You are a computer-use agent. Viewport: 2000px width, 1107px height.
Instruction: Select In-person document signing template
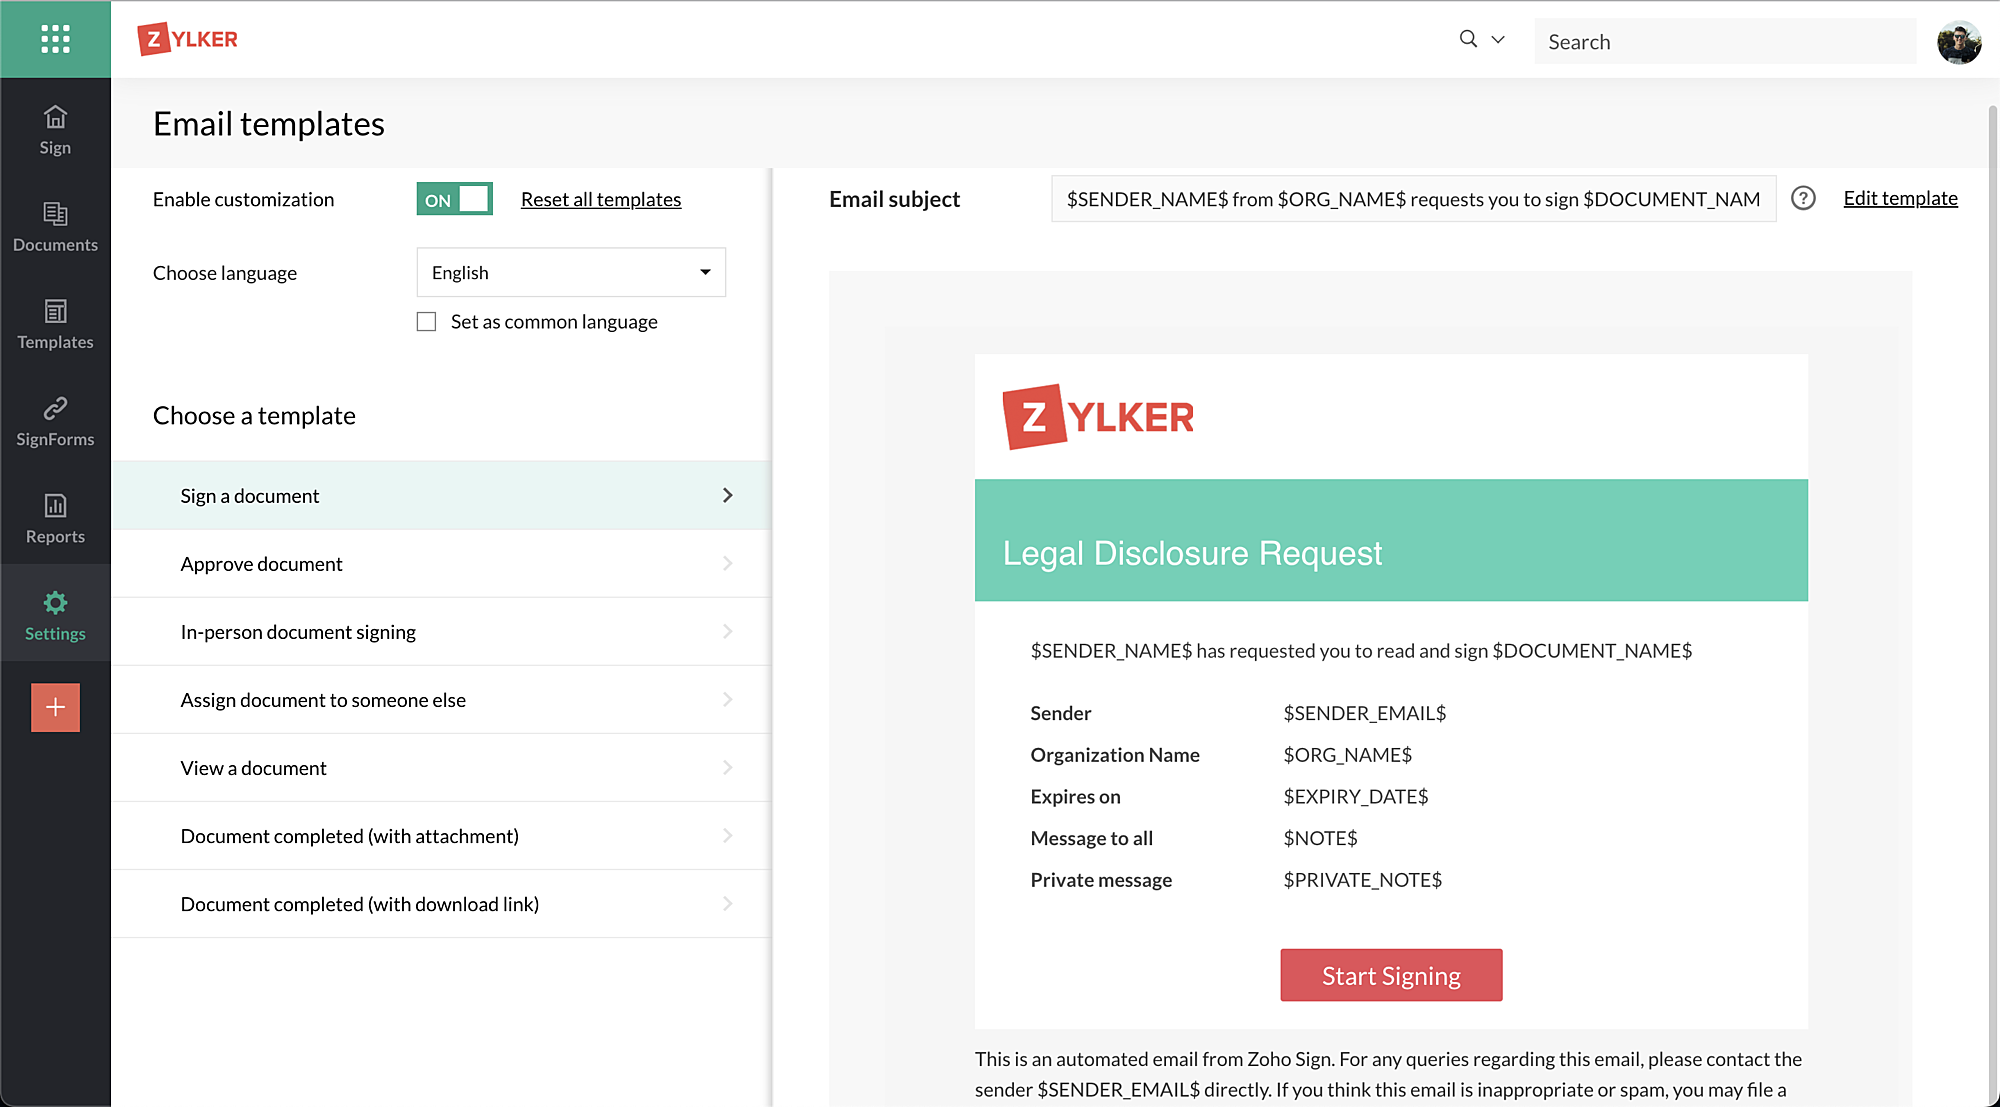point(298,632)
